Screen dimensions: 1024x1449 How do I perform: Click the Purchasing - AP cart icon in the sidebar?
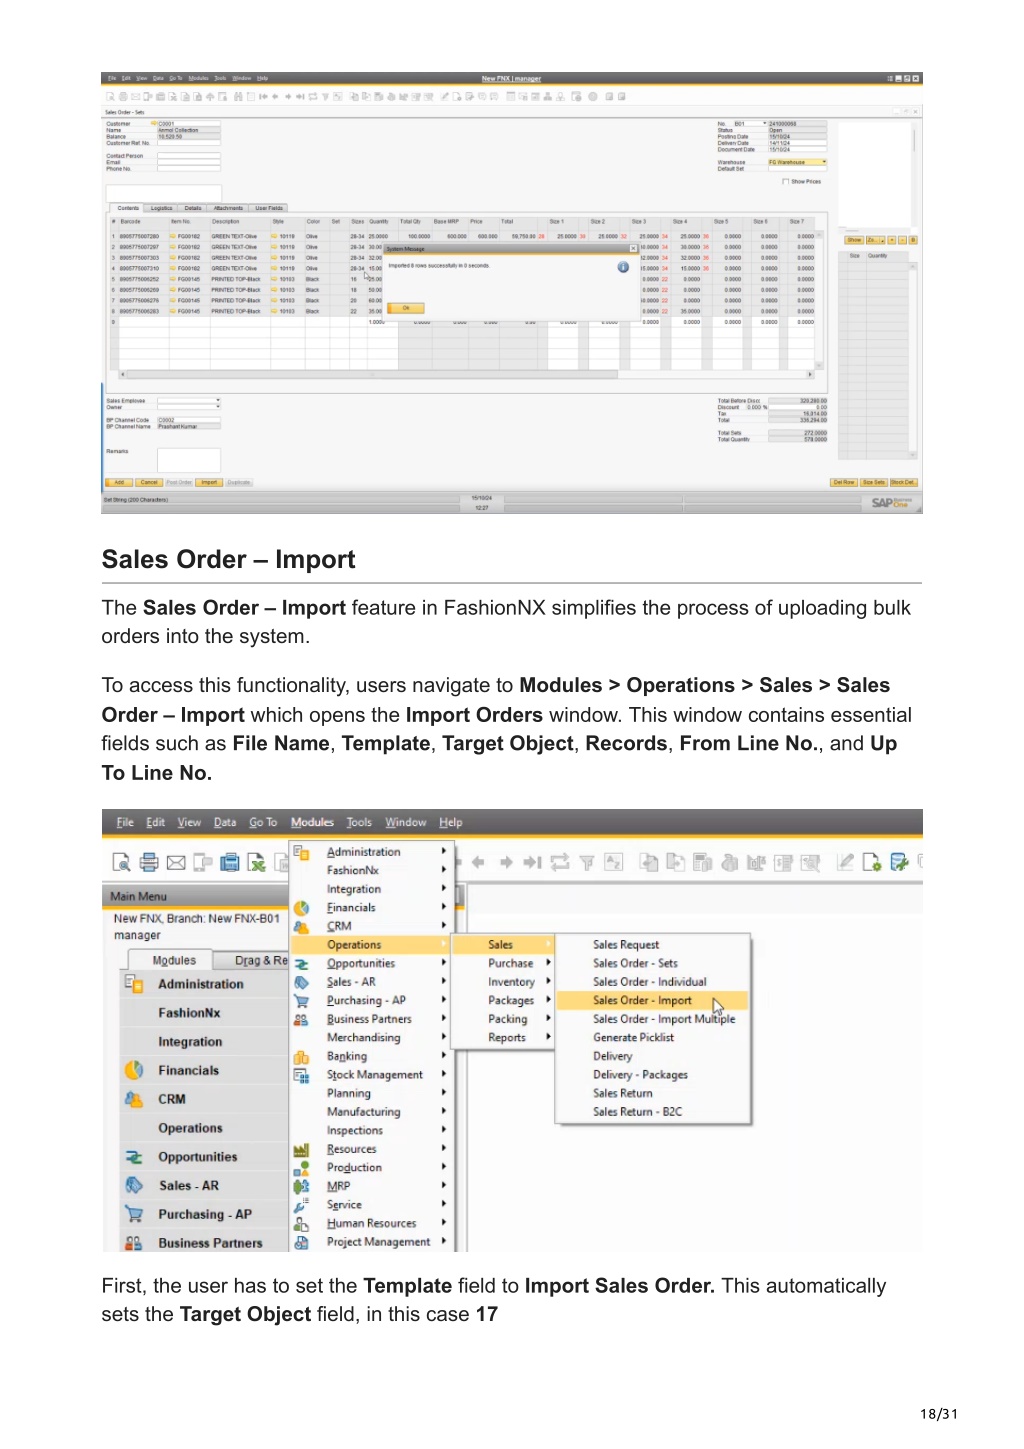(x=133, y=1214)
